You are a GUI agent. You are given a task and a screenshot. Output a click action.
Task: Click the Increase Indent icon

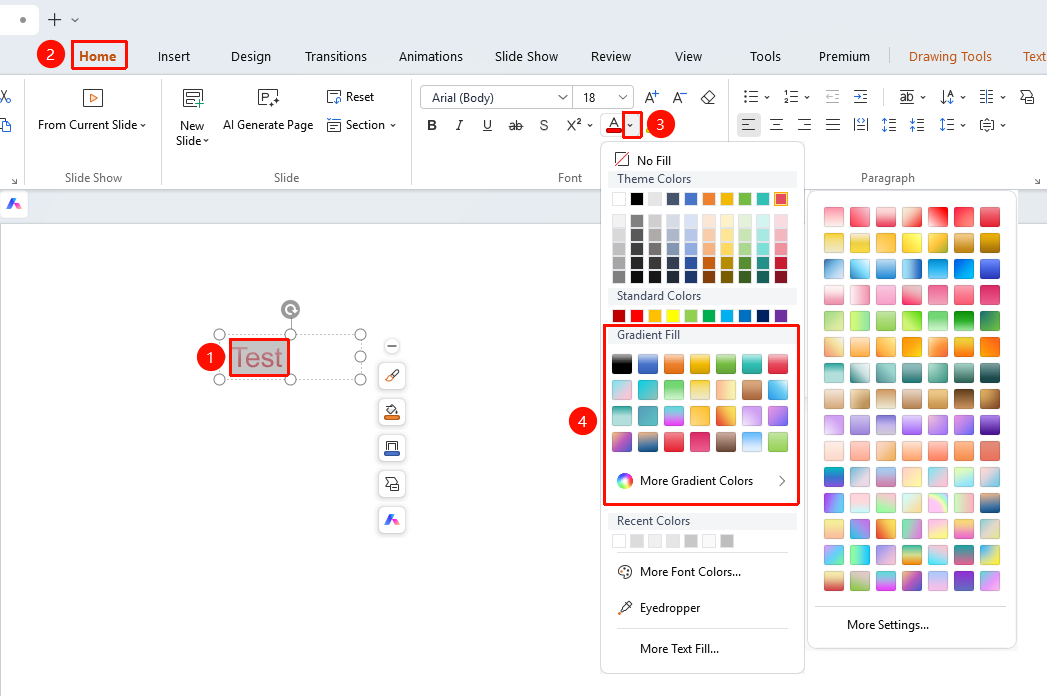[860, 97]
